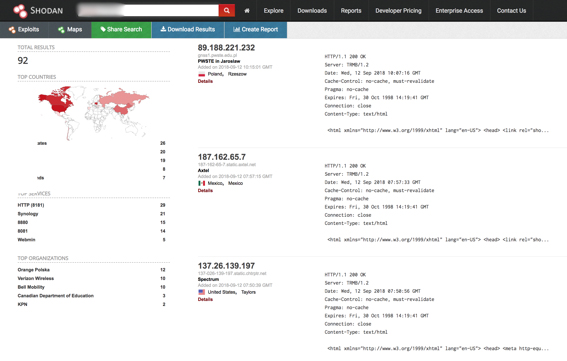Click the United States flag icon
The image size is (567, 361).
point(201,292)
